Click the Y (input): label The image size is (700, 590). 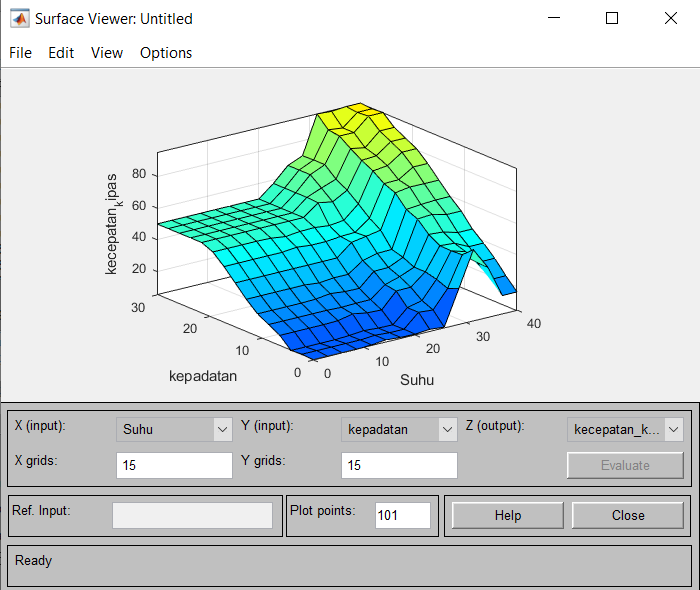click(267, 425)
